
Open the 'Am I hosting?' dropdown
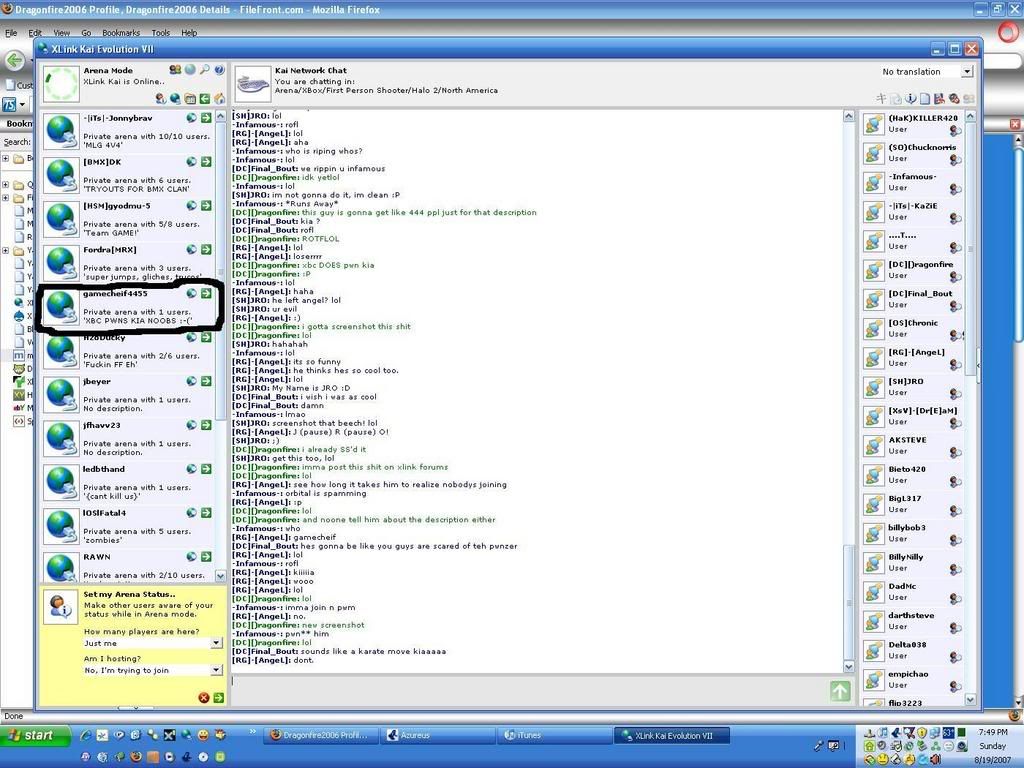click(153, 670)
